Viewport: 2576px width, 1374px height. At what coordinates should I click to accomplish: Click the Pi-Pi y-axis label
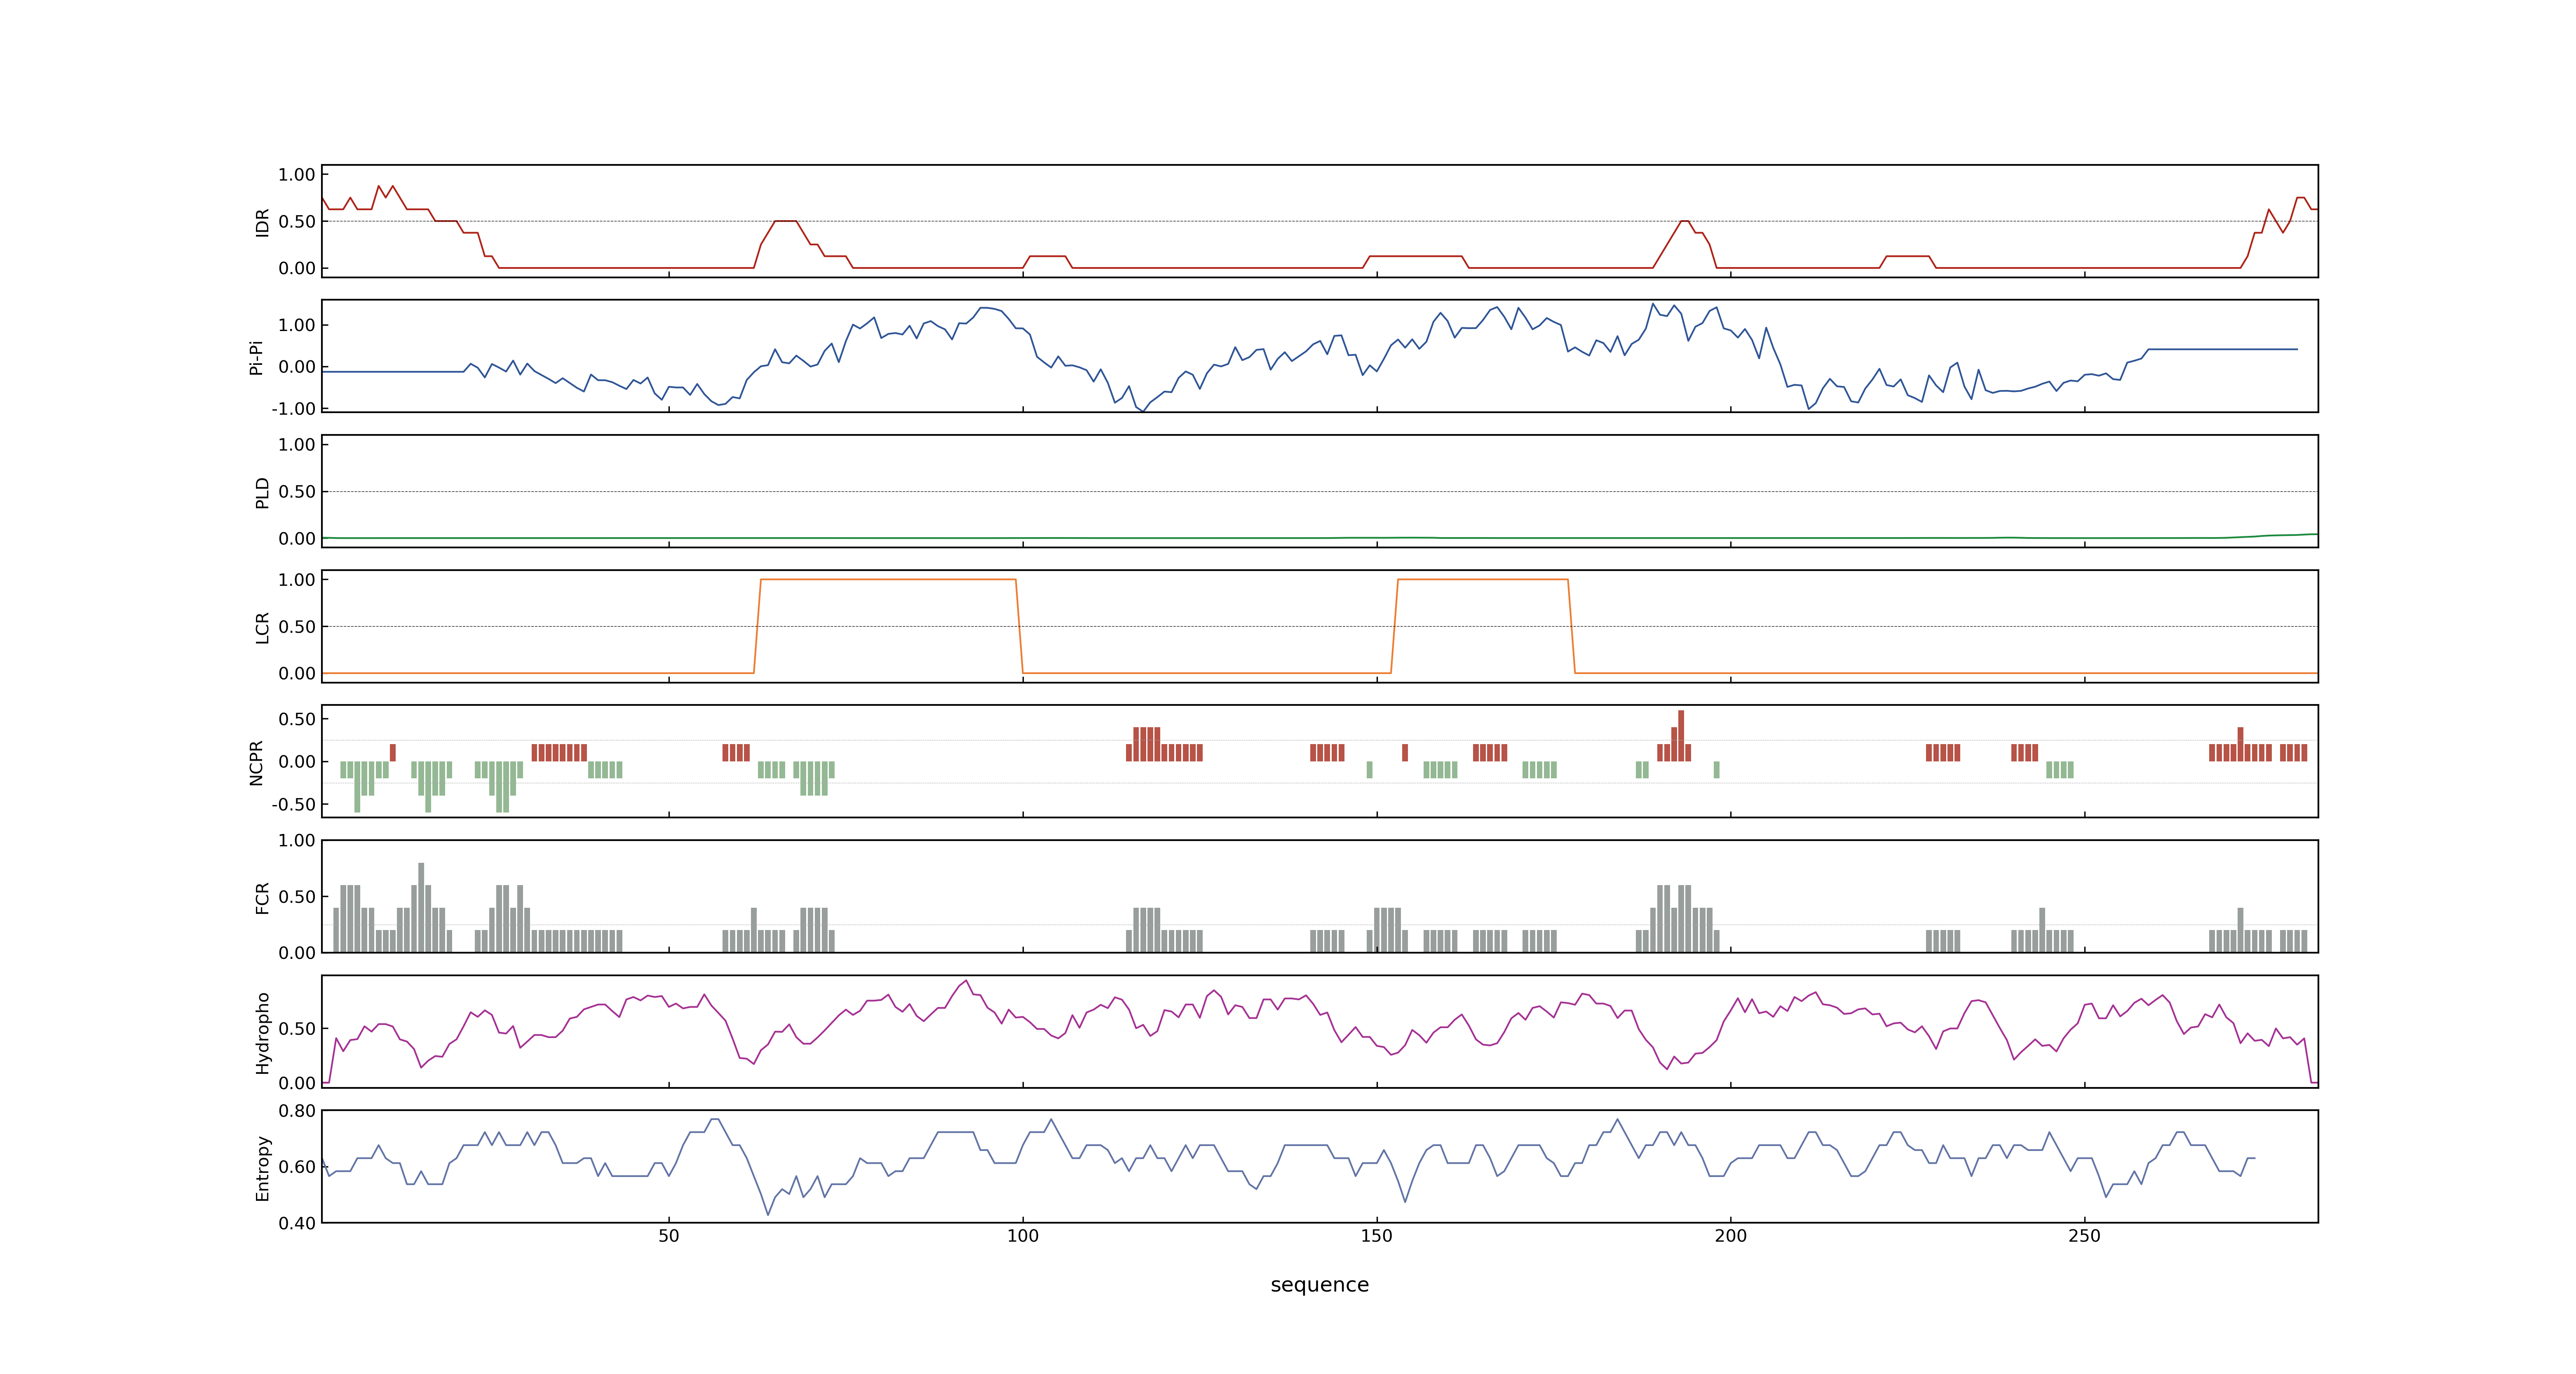(x=256, y=357)
